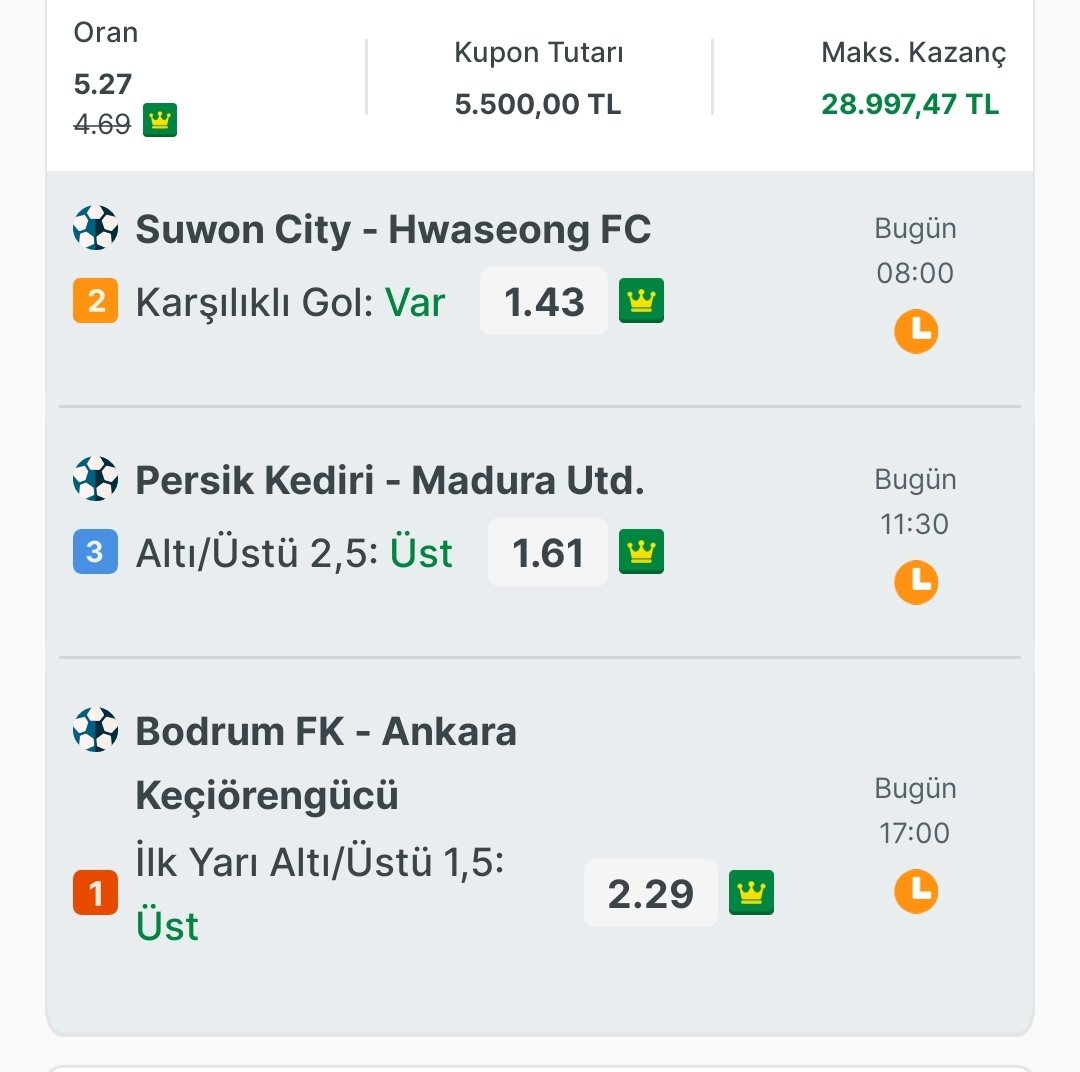Click the blue number 3 badge
The image size is (1080, 1072).
[x=95, y=551]
